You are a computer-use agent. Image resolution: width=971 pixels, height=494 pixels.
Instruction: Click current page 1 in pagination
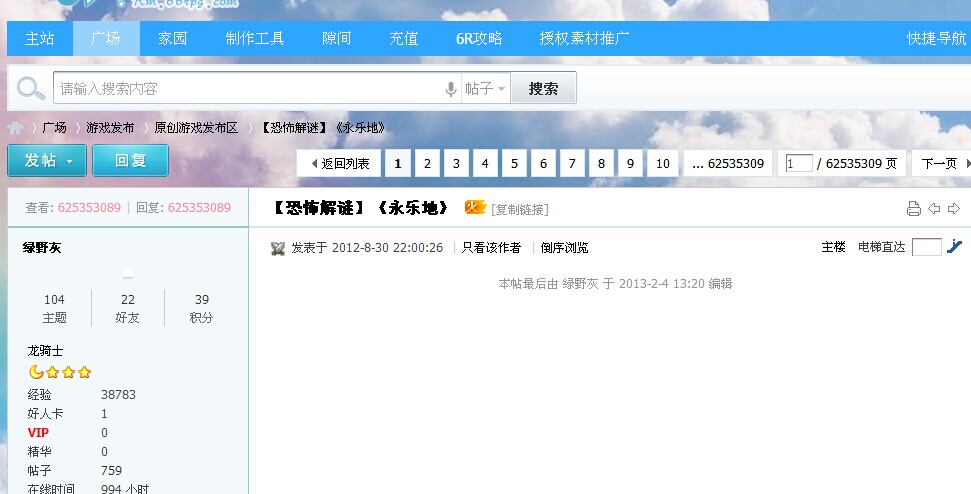[398, 163]
